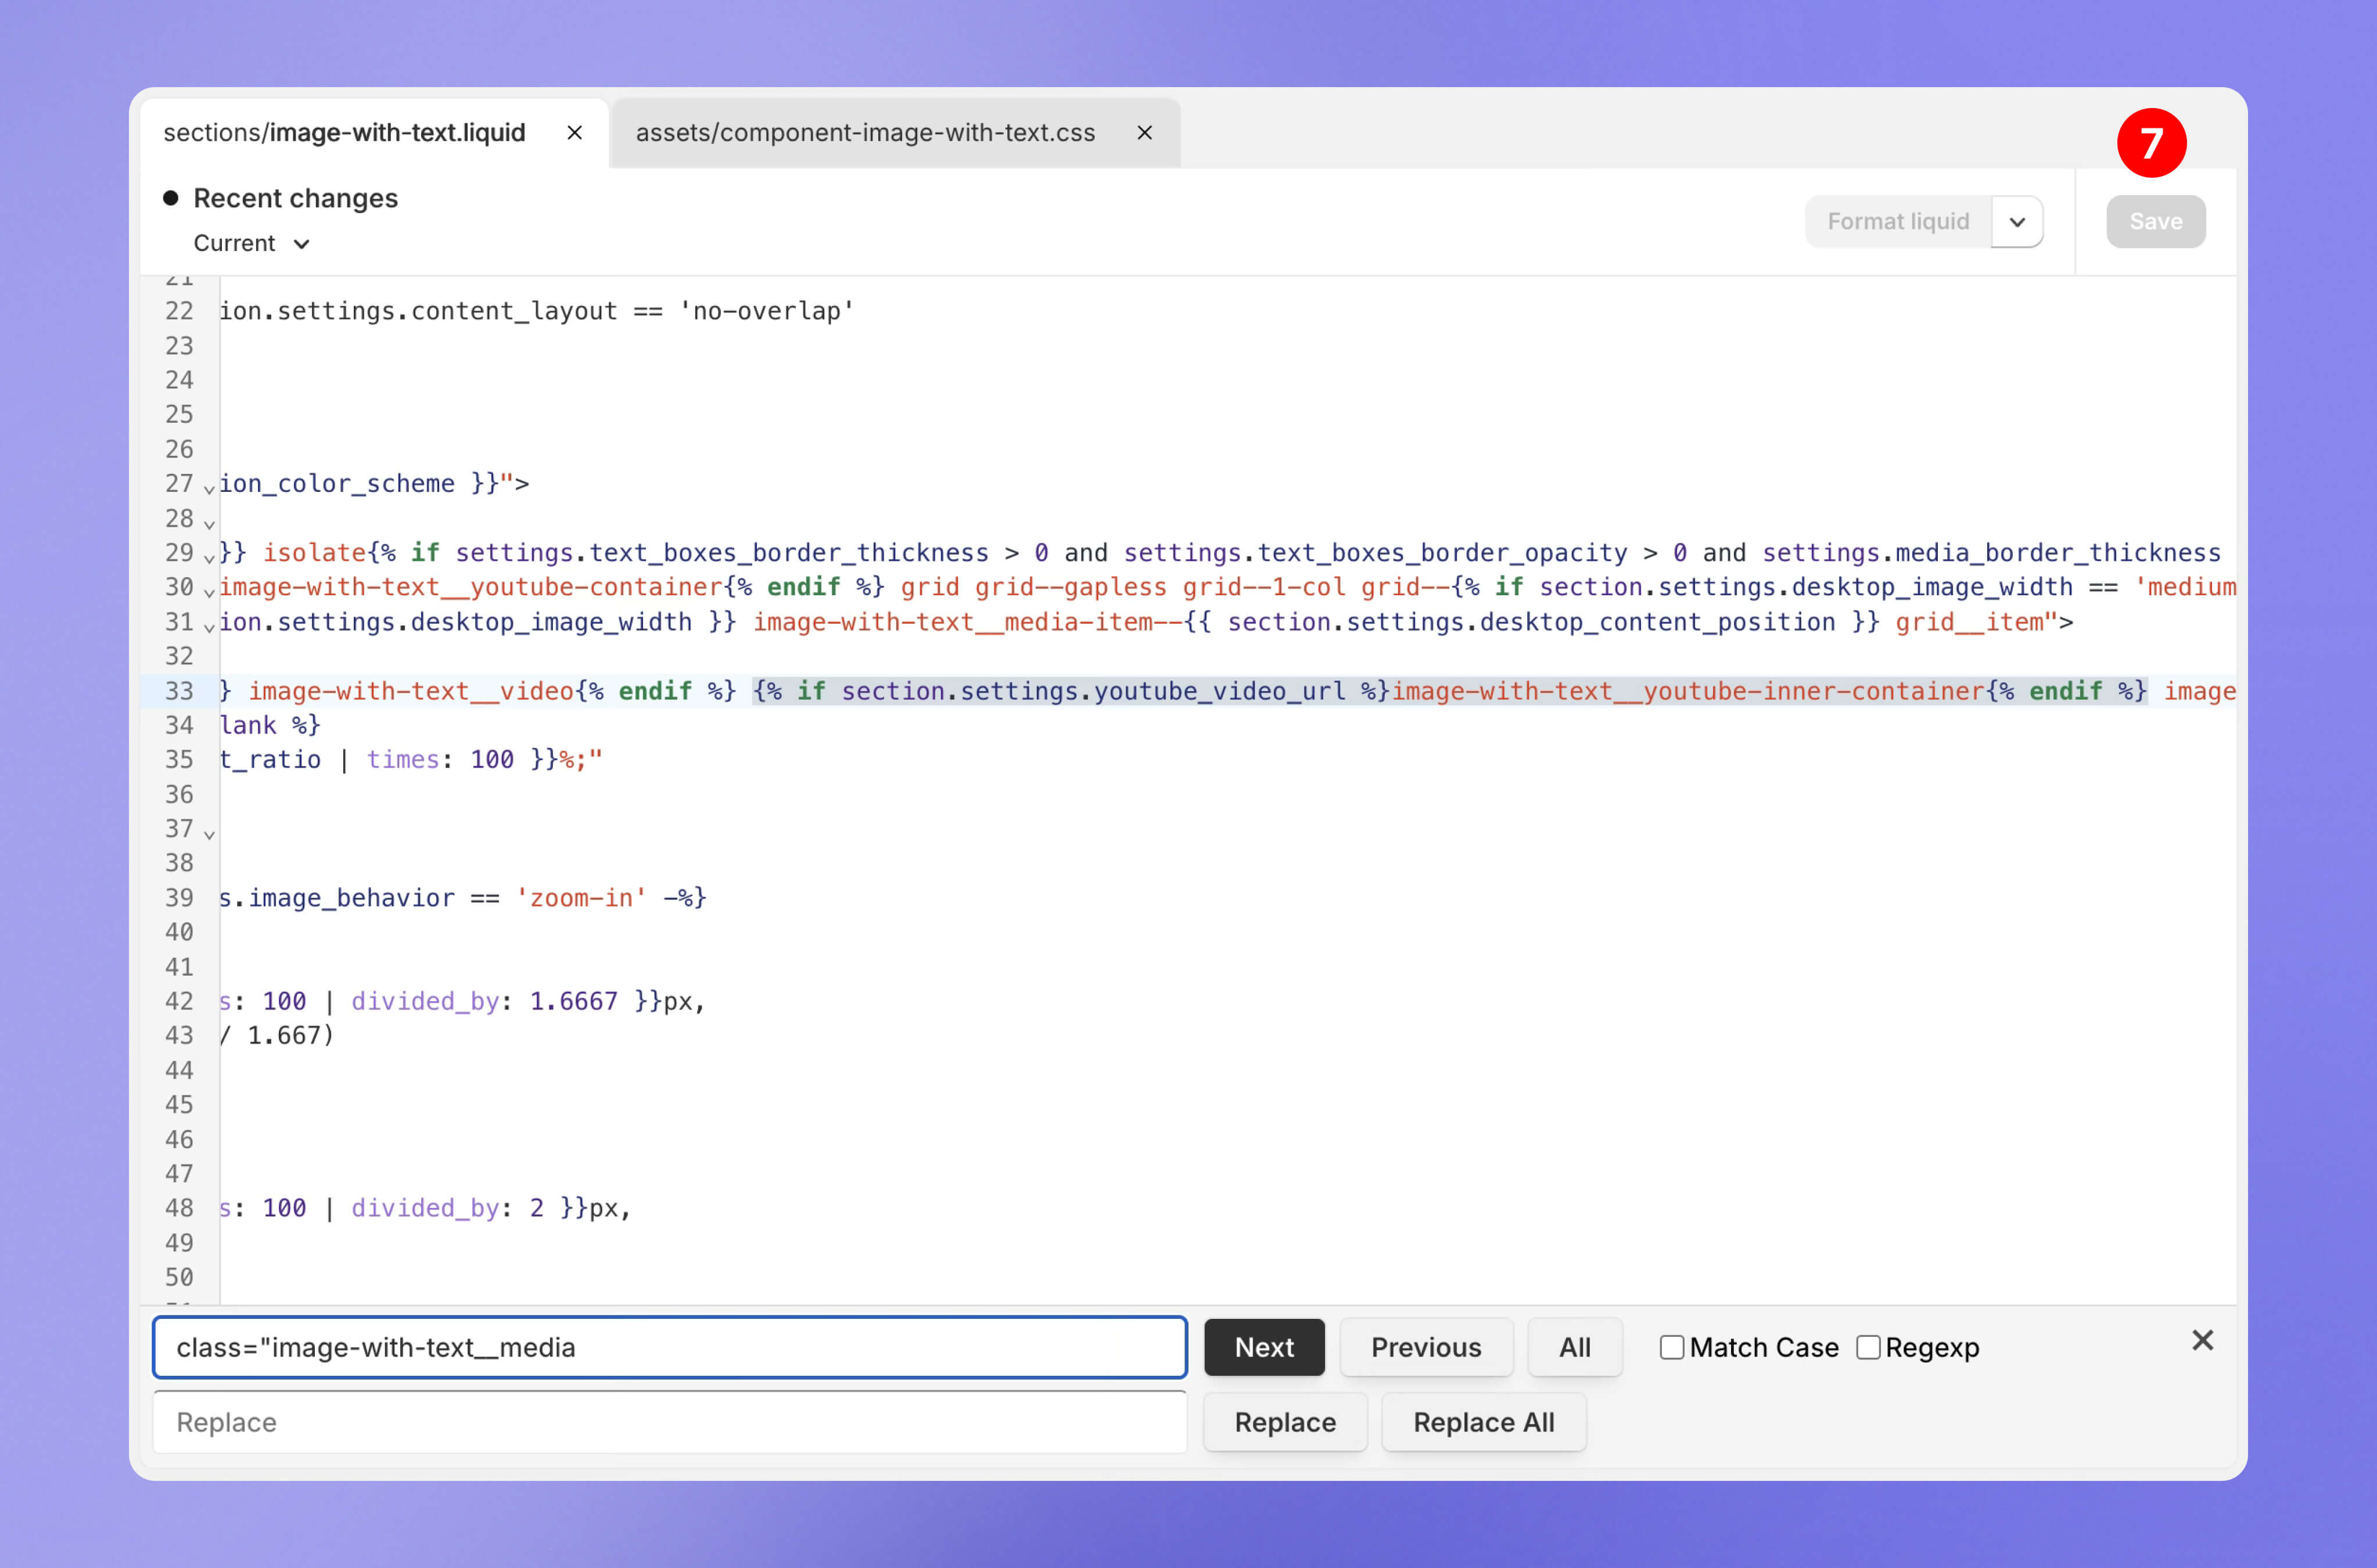Screen dimensions: 2377x1568
Task: Focus the Replace text field
Action: point(669,1422)
